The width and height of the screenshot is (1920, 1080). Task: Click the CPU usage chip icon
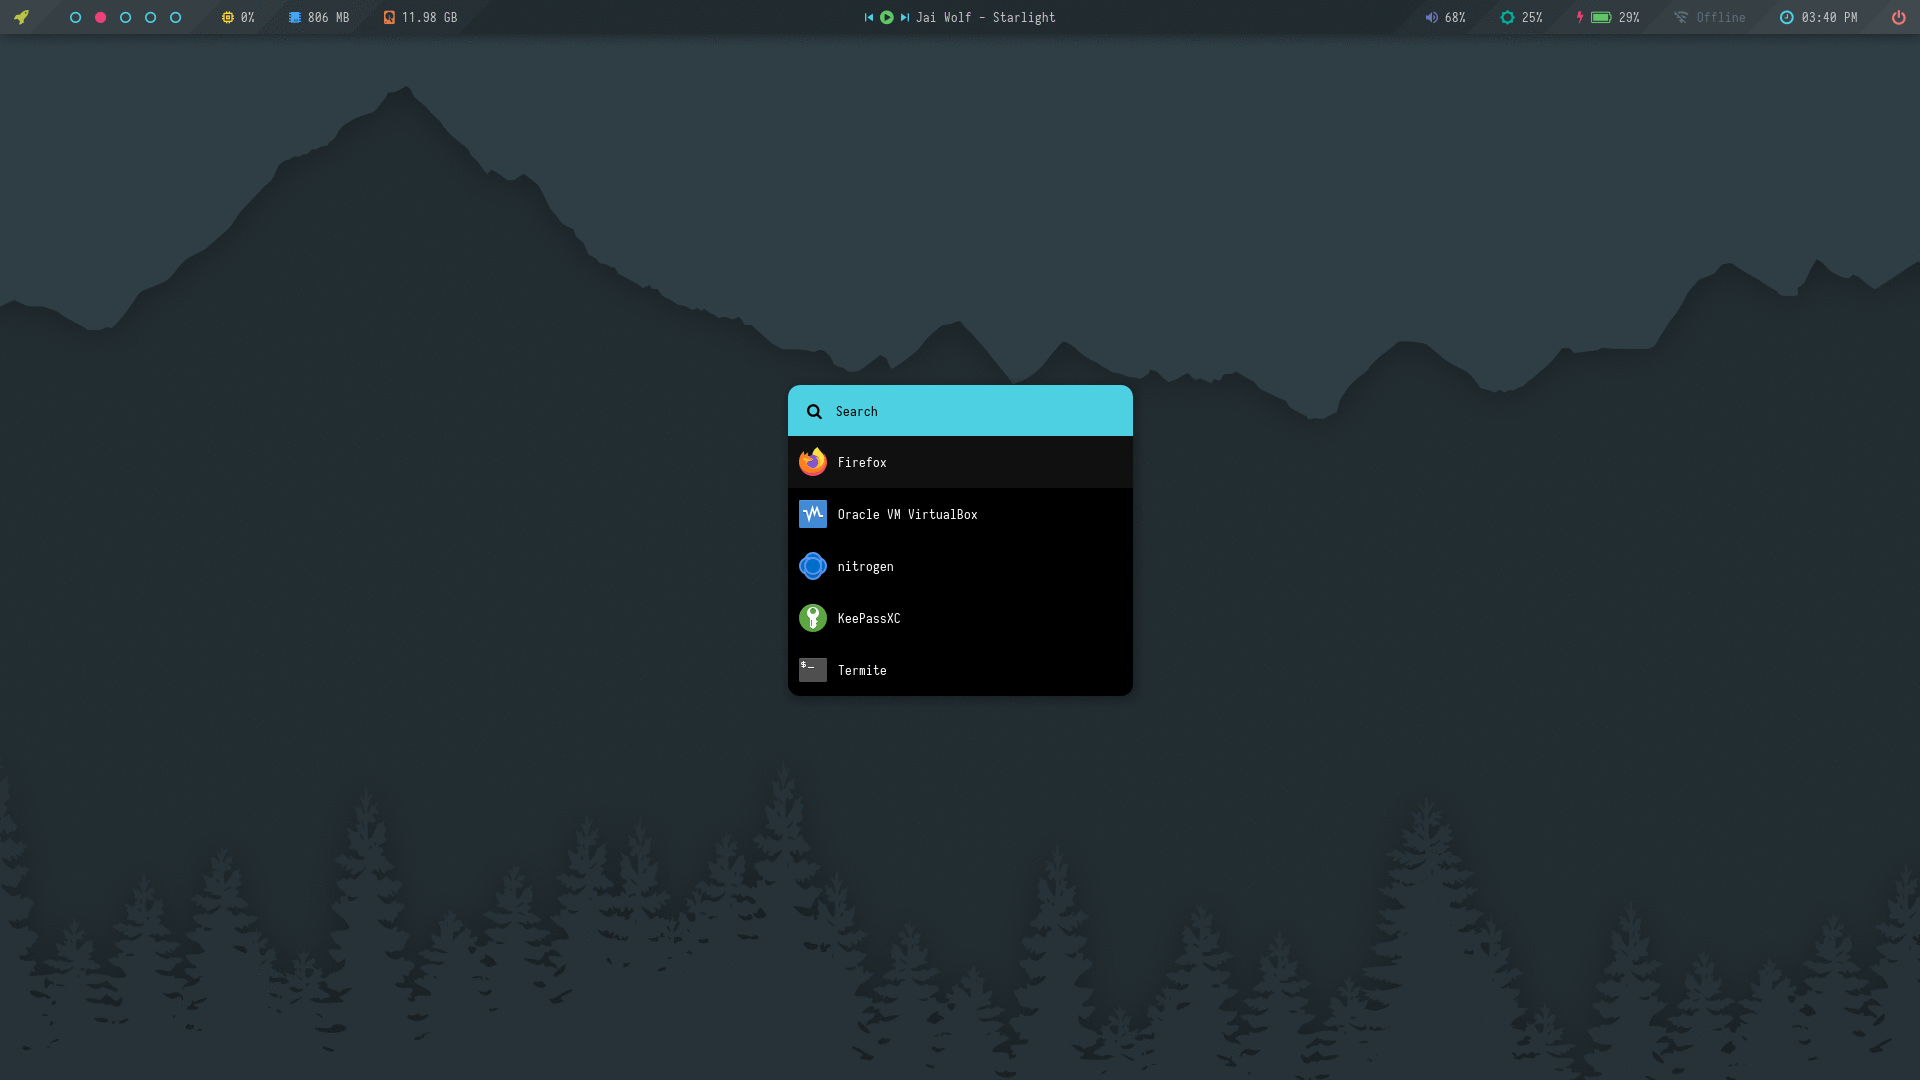coord(228,17)
